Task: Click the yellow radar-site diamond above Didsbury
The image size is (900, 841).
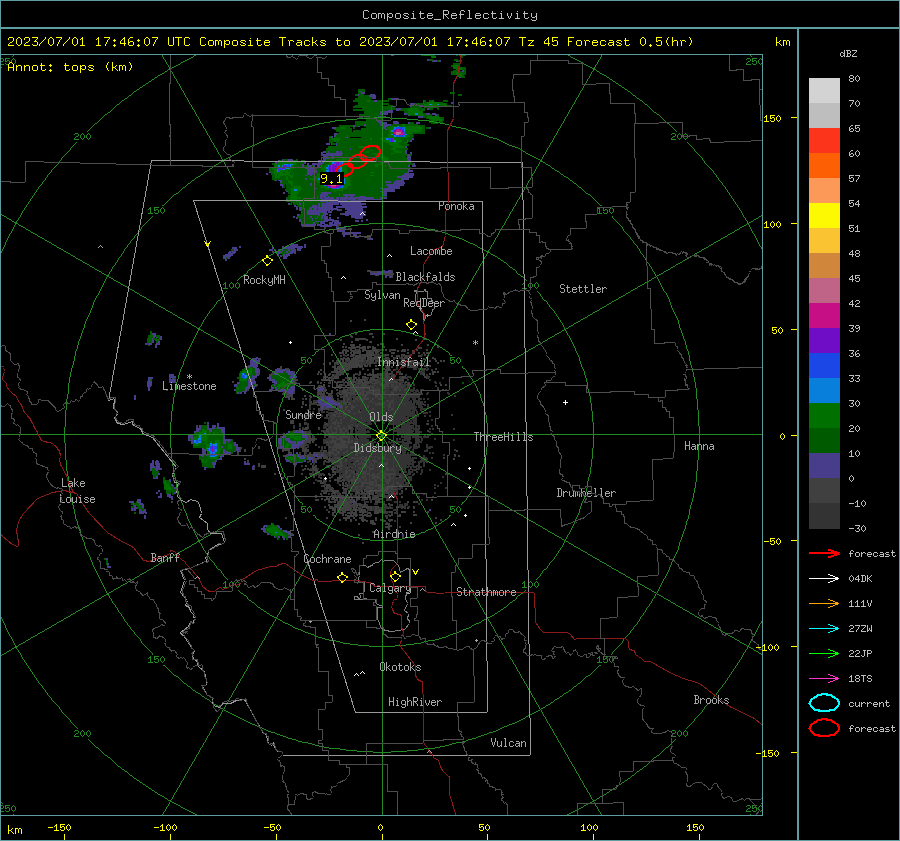Action: click(x=382, y=435)
